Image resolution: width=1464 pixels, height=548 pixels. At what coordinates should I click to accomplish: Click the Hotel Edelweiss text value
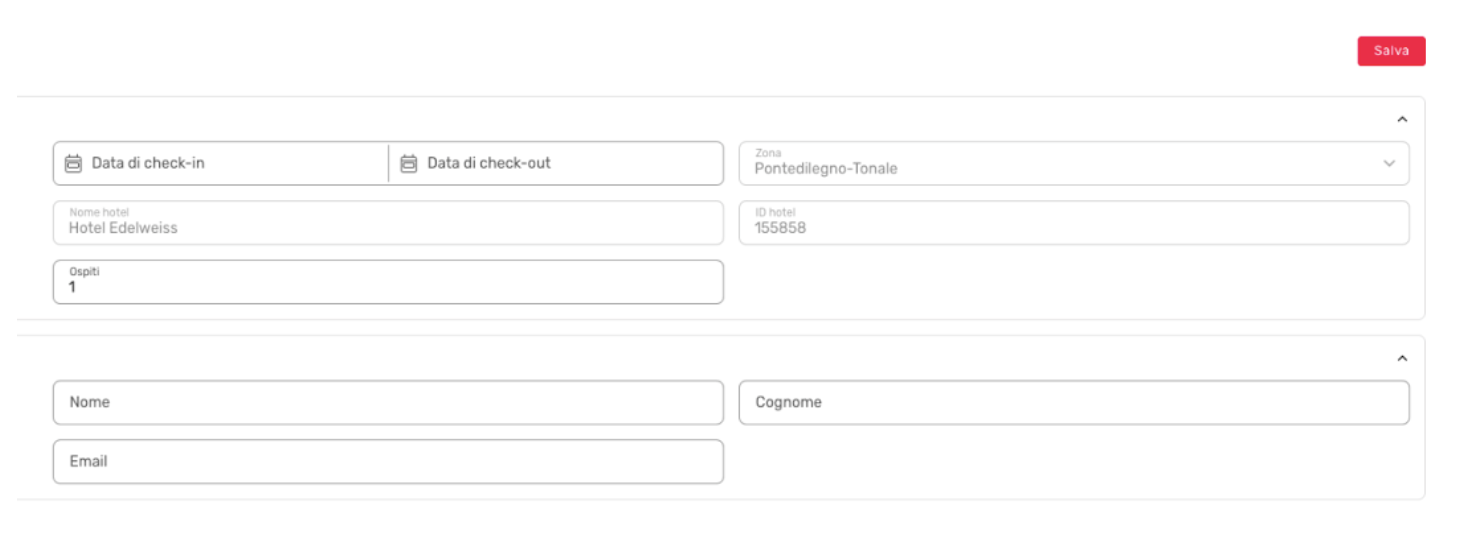tap(123, 228)
